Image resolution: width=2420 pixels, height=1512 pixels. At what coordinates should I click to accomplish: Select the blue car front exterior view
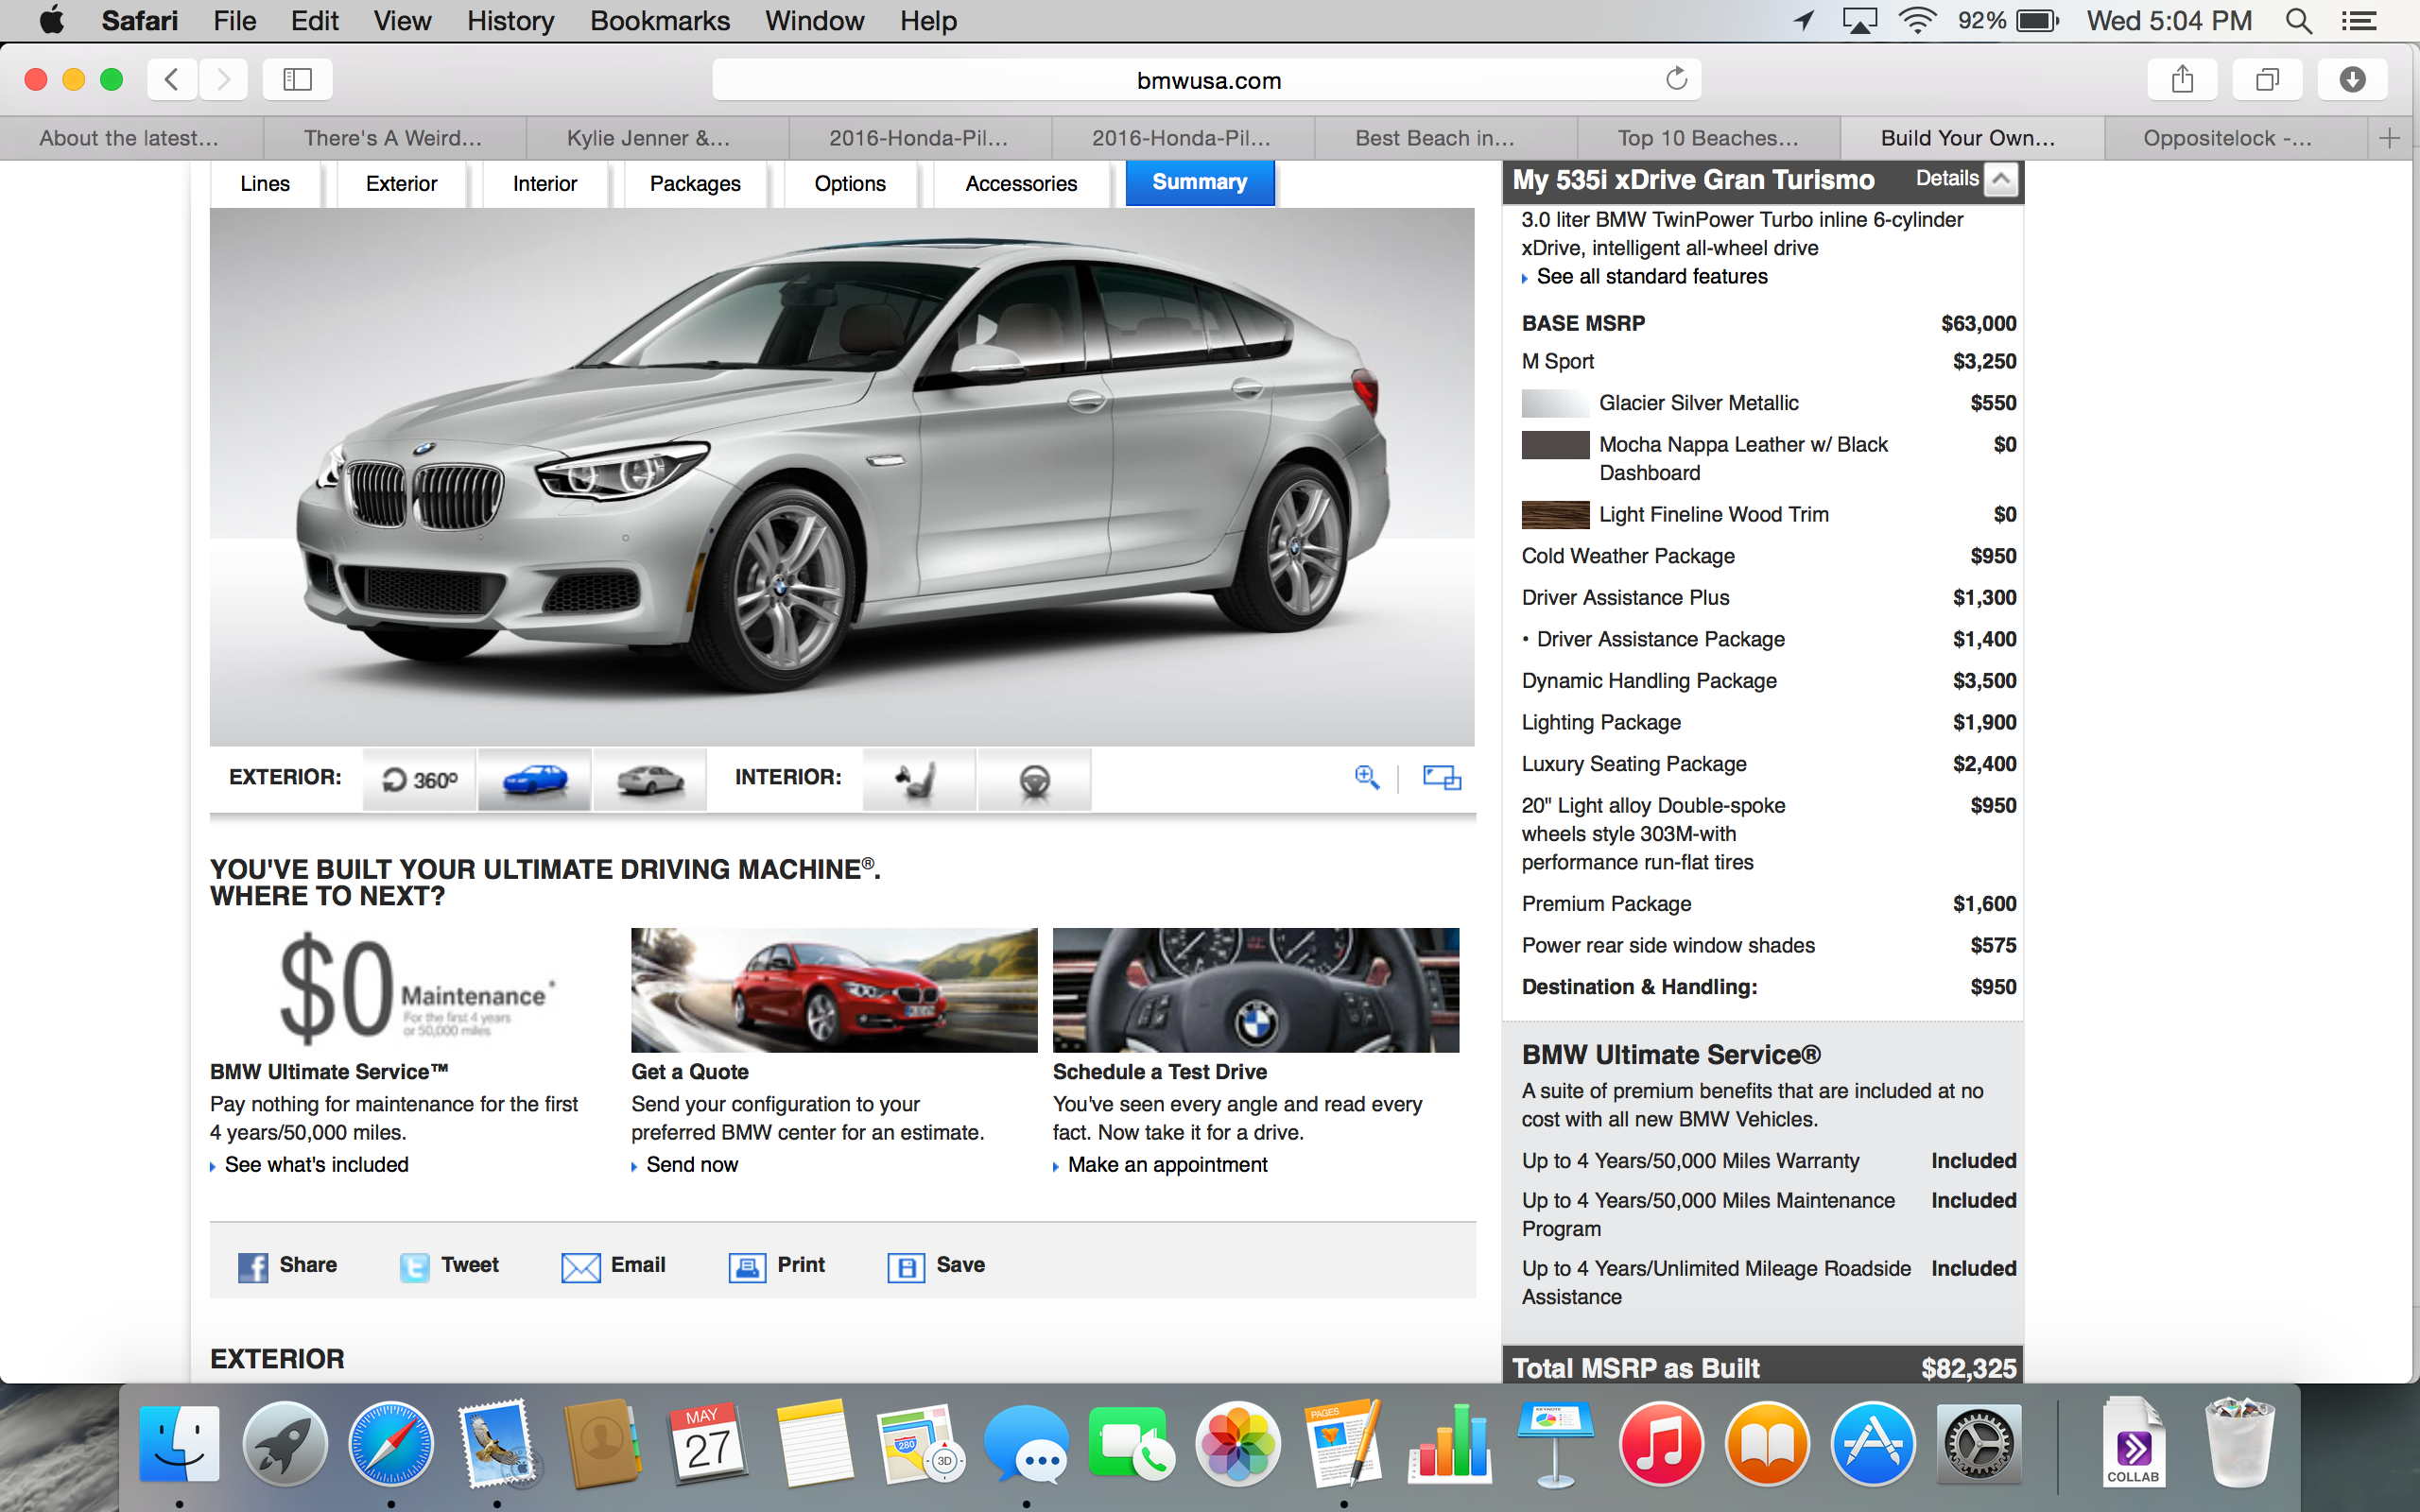(x=535, y=779)
